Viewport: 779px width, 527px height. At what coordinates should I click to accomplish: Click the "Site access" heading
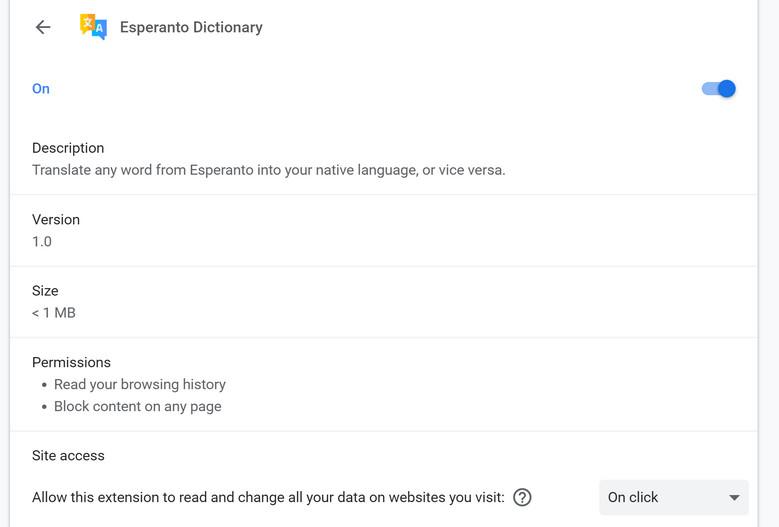click(68, 455)
